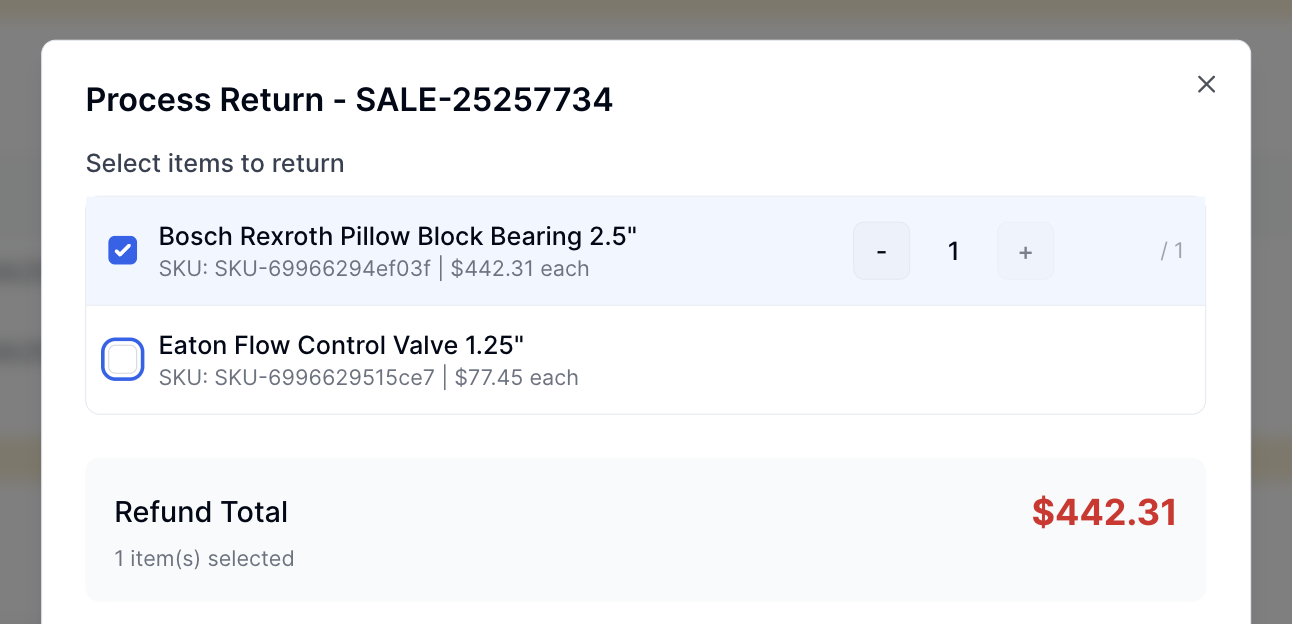The width and height of the screenshot is (1292, 624).
Task: Decrease return quantity with minus button
Action: (881, 251)
